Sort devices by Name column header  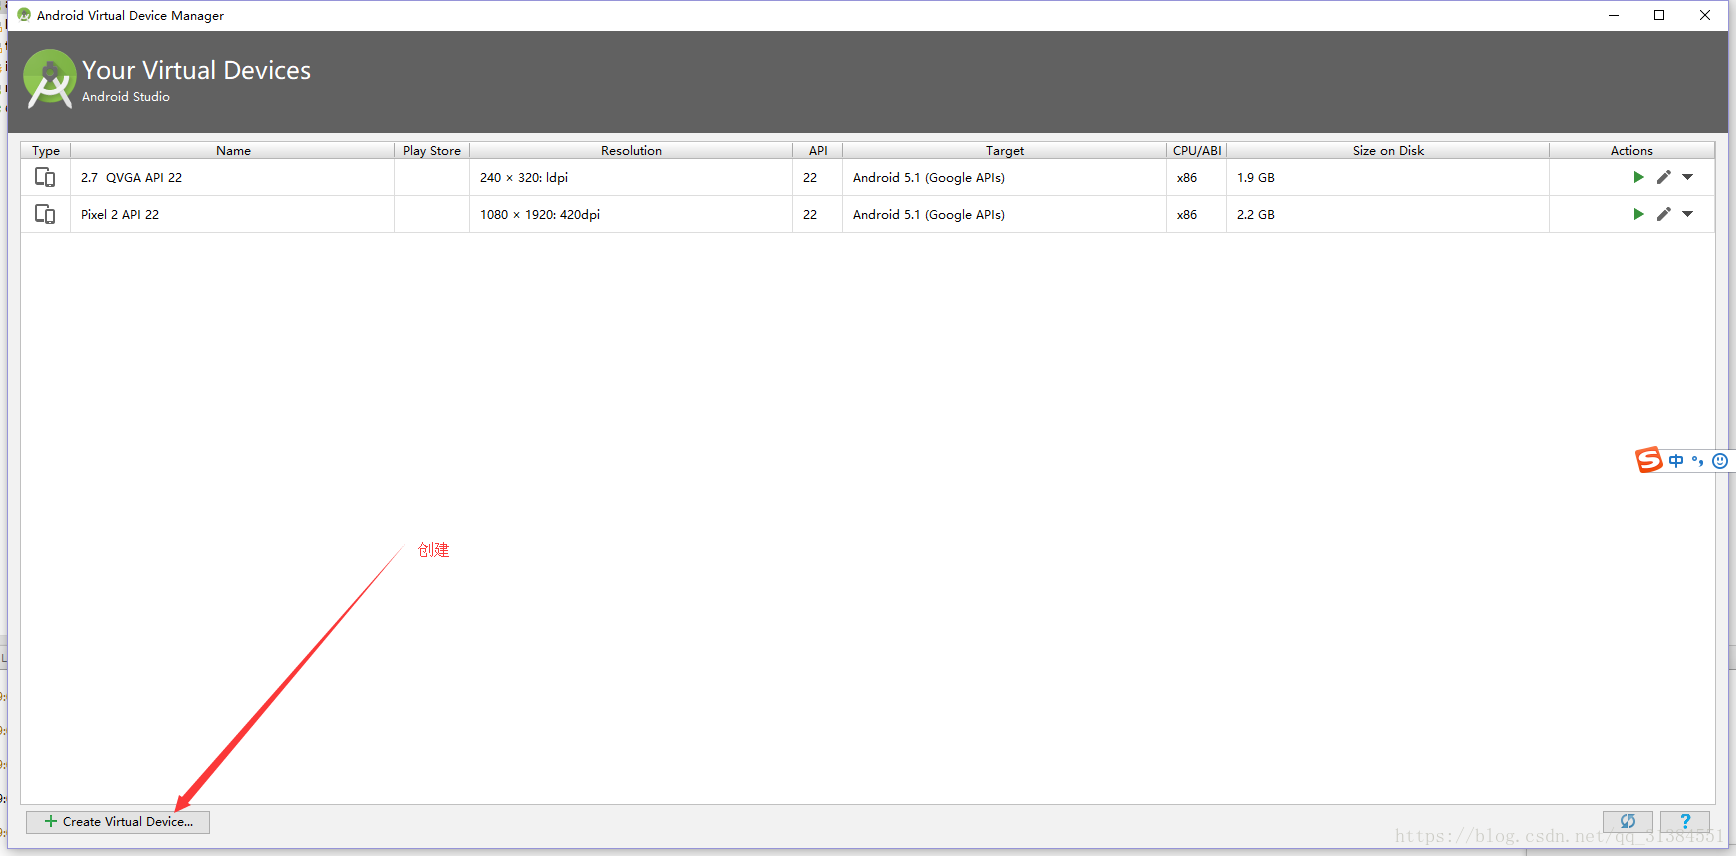pos(233,150)
